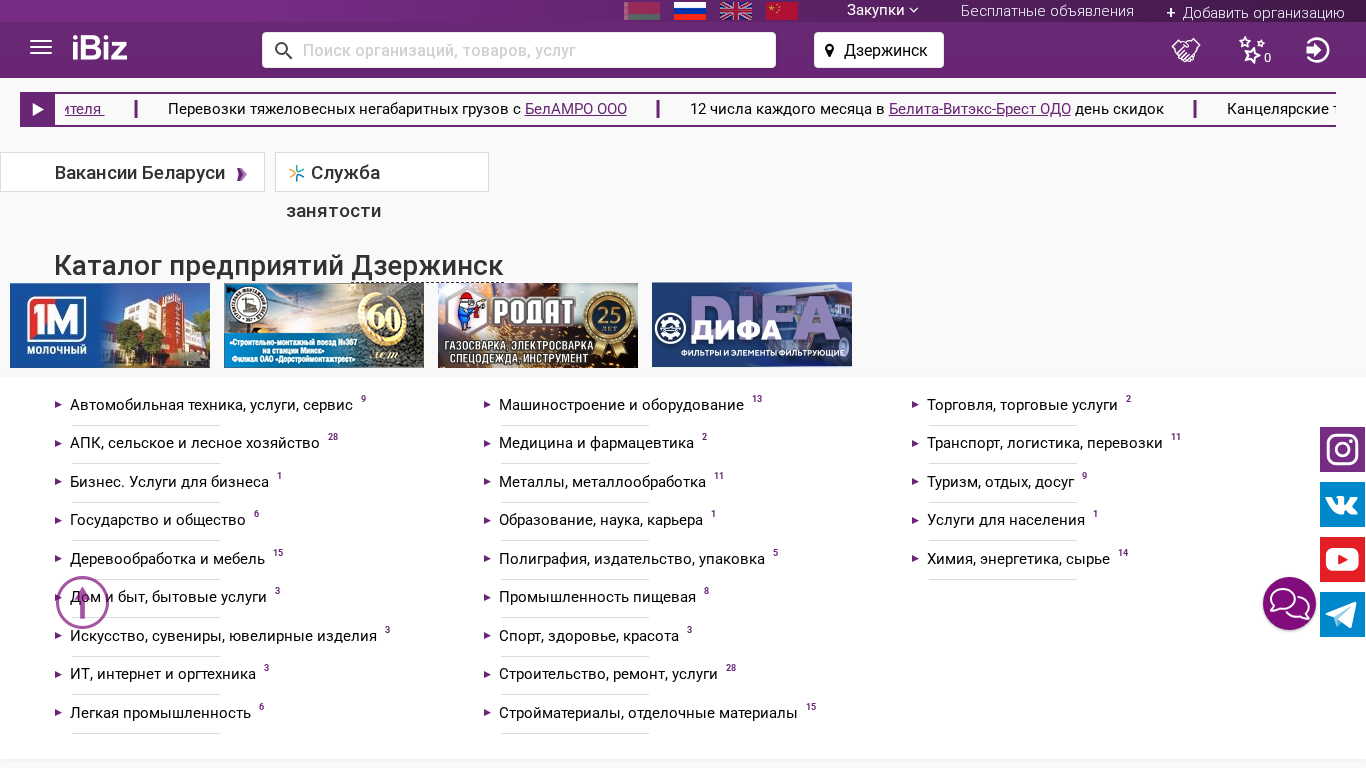Image resolution: width=1366 pixels, height=768 pixels.
Task: Open the VK social link
Action: (1342, 505)
